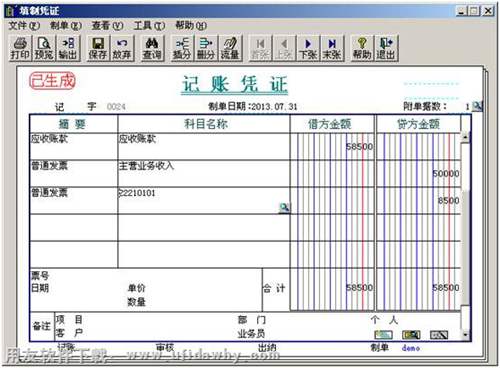Open 预览 print preview
This screenshot has height=368, width=500.
44,48
